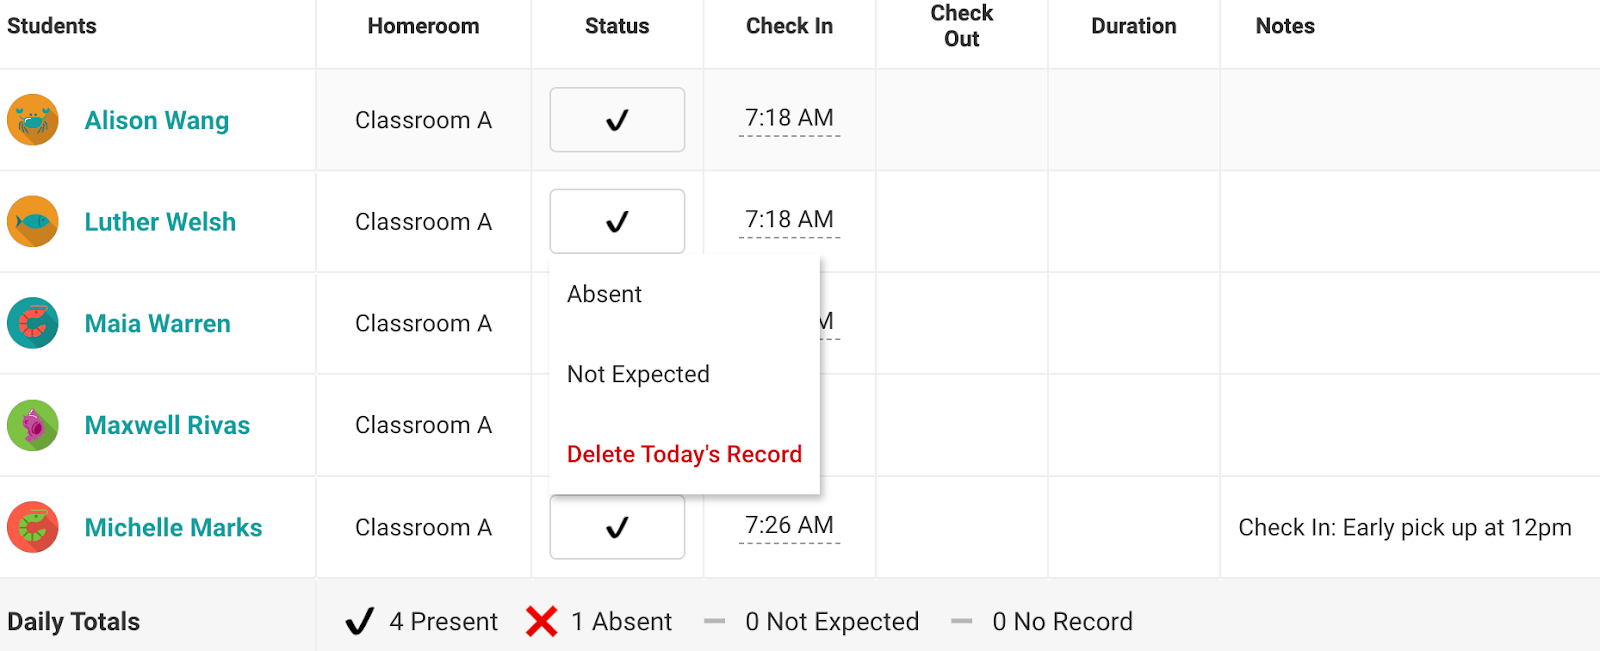Image resolution: width=1600 pixels, height=651 pixels.
Task: Open Michelle Marks's status dropdown
Action: click(617, 527)
